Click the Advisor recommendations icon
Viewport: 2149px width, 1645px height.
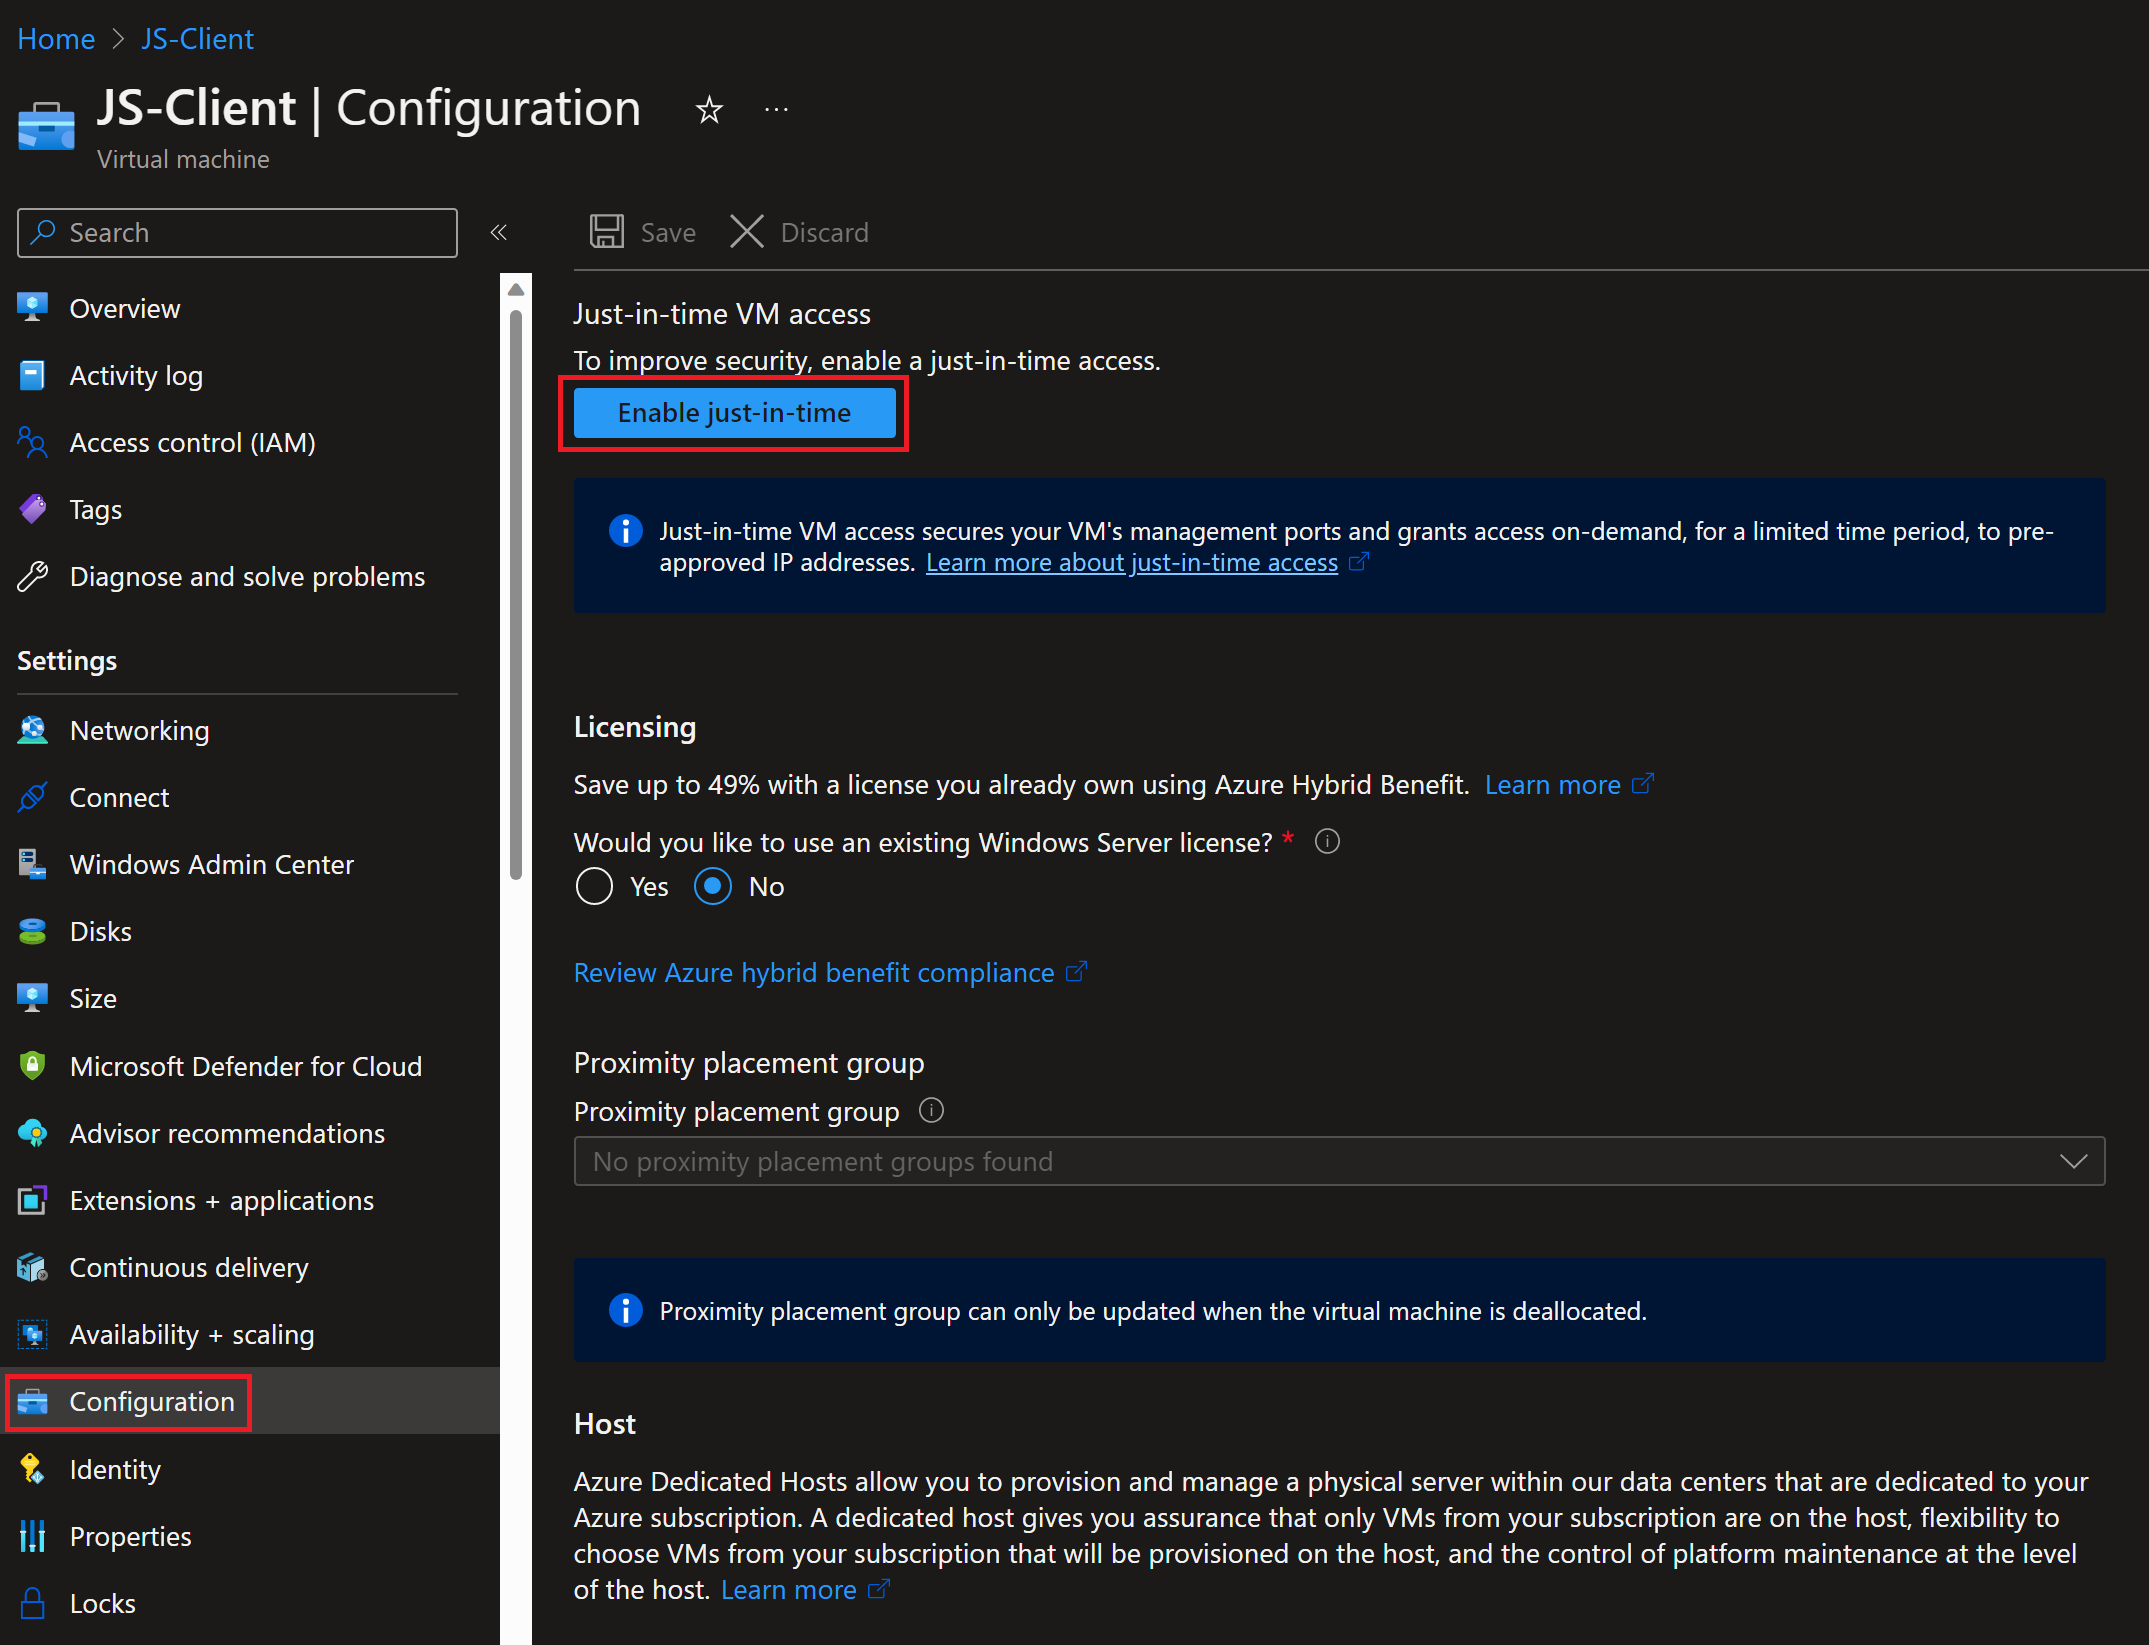(33, 1133)
